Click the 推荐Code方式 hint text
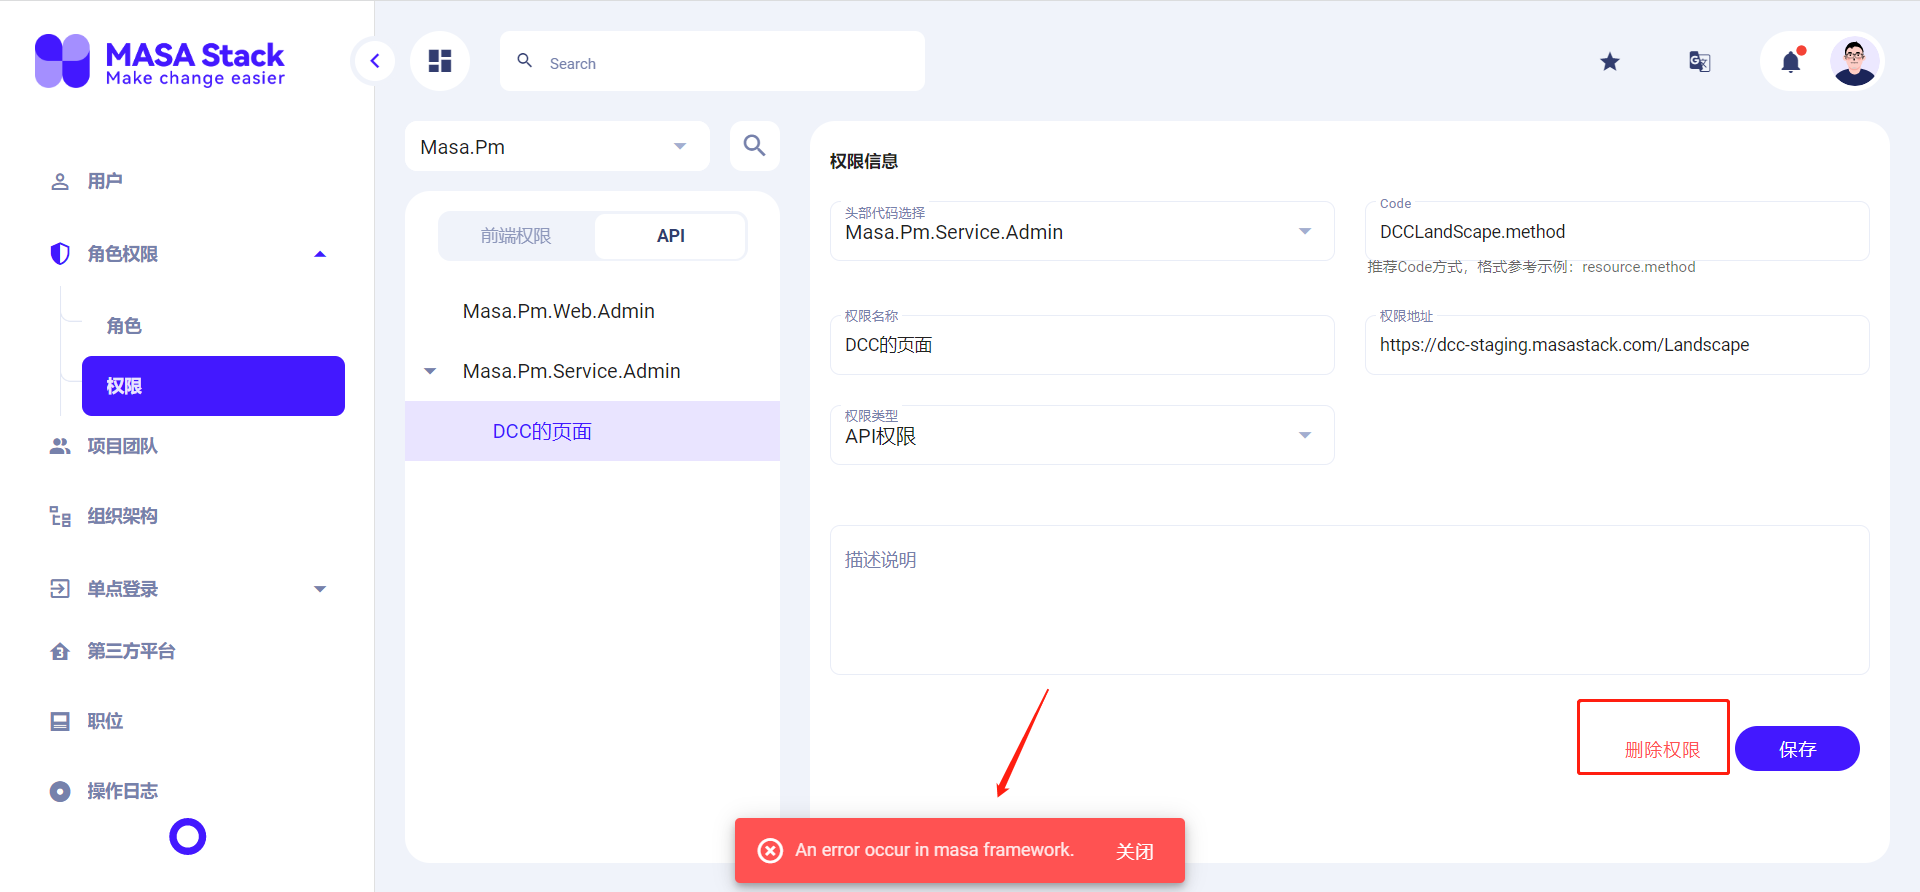 click(x=1531, y=267)
